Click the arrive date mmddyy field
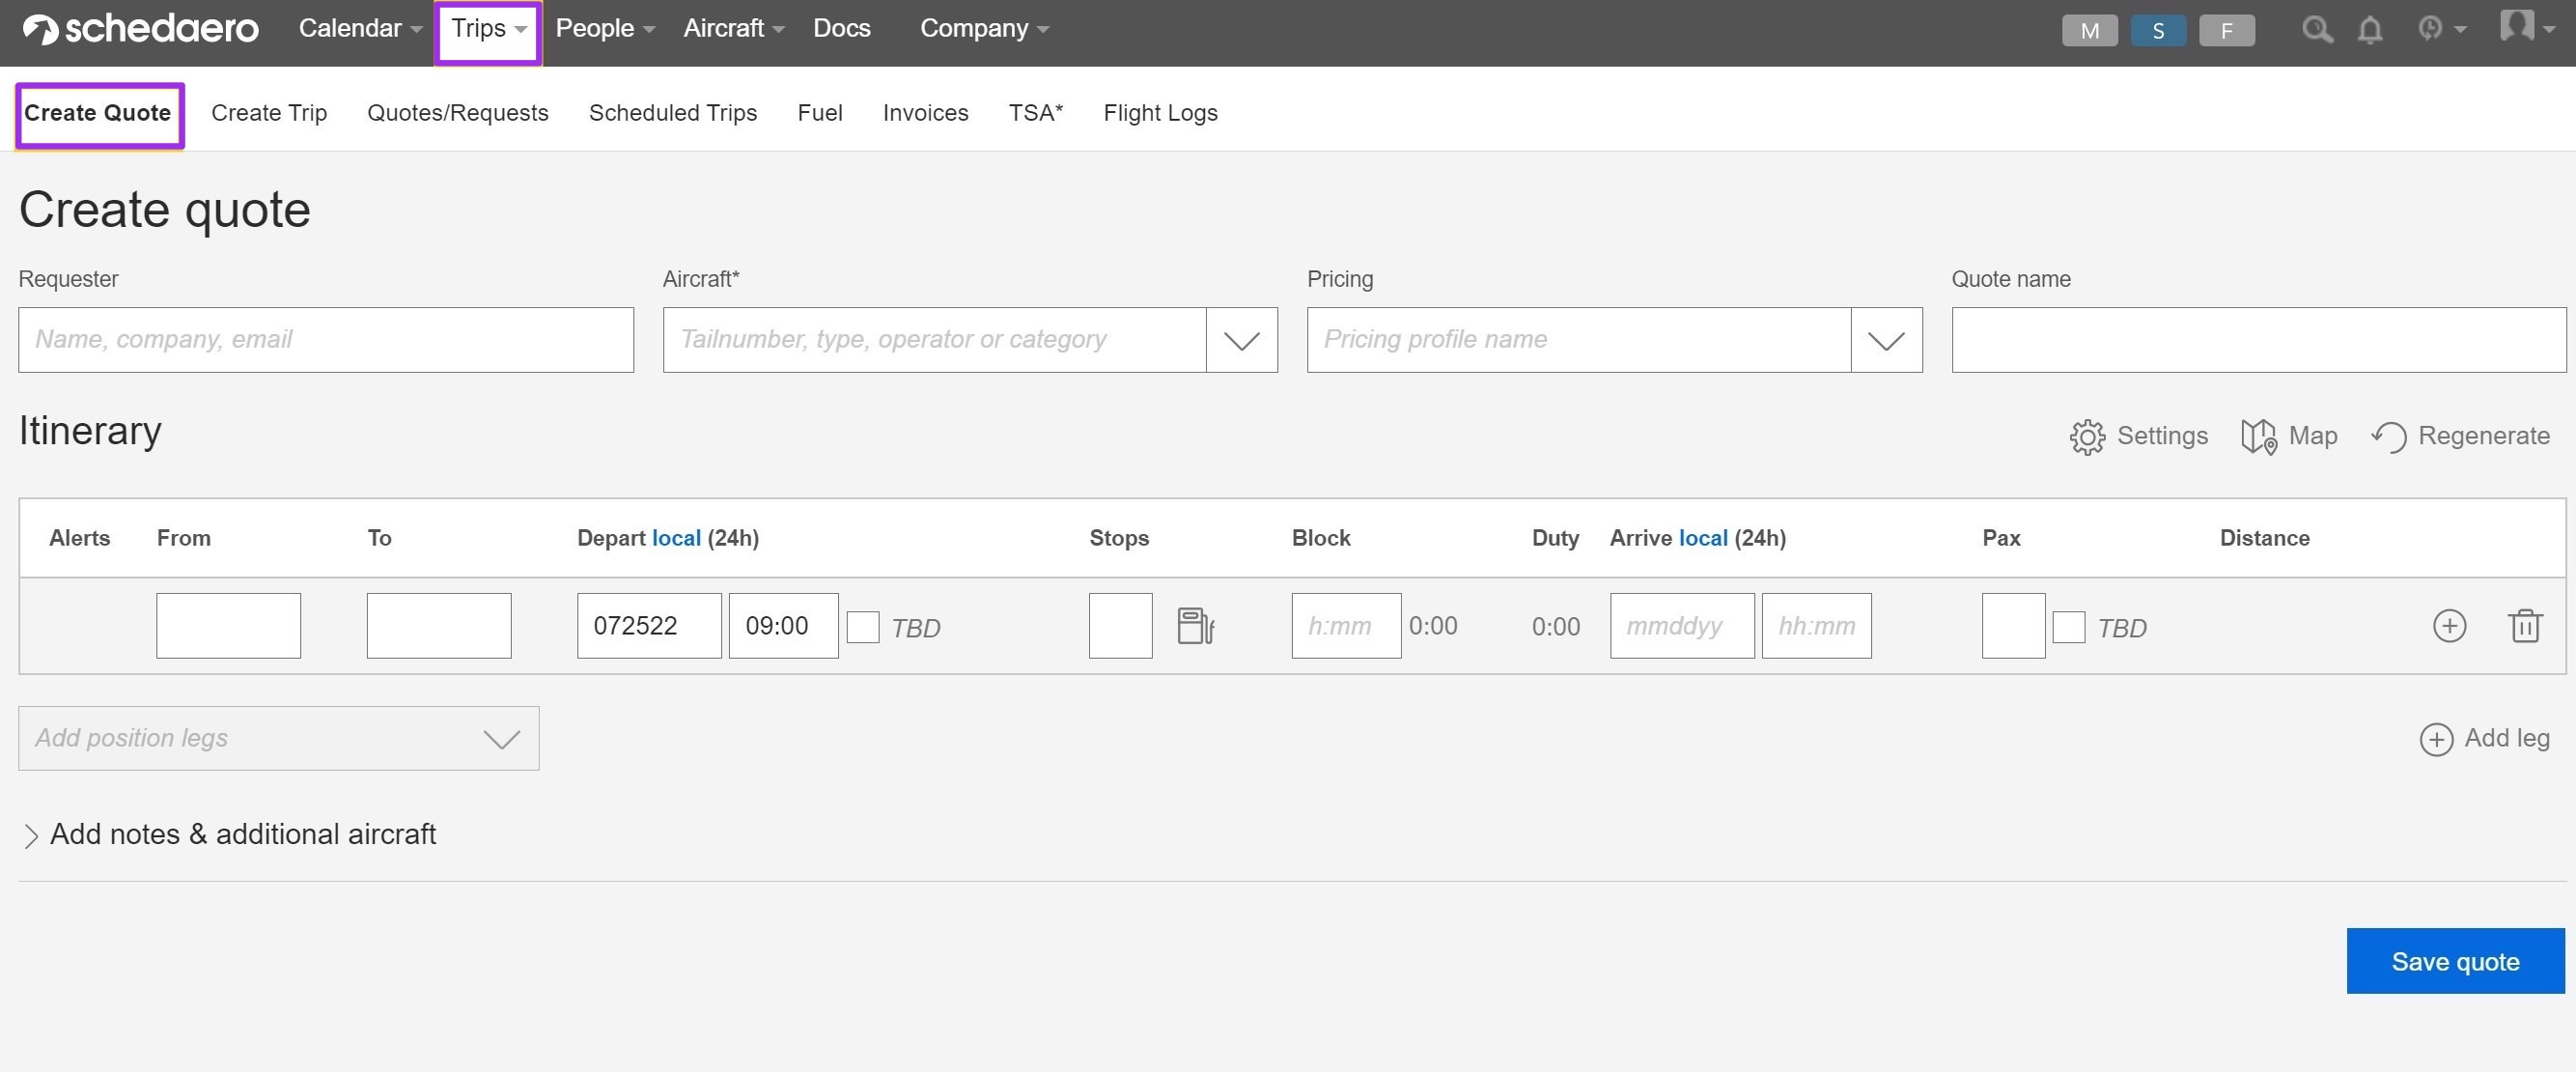The height and width of the screenshot is (1072, 2576). tap(1681, 626)
